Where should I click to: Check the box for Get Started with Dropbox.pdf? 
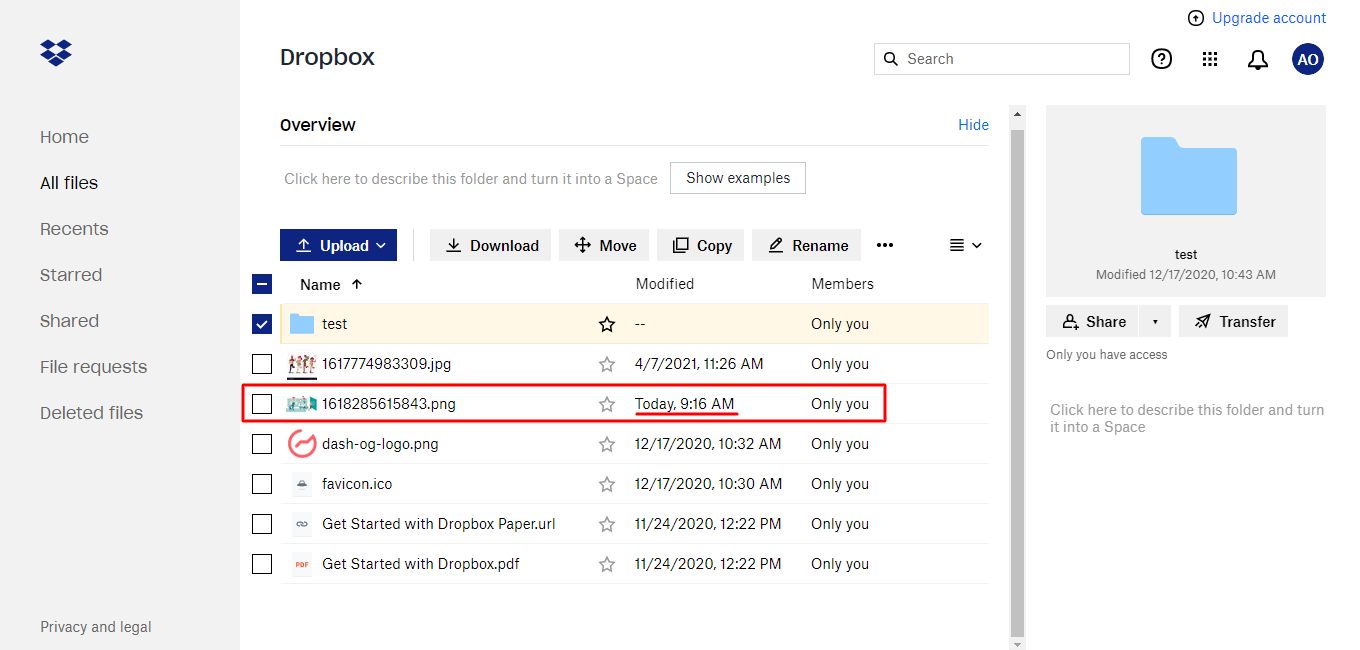tap(262, 564)
